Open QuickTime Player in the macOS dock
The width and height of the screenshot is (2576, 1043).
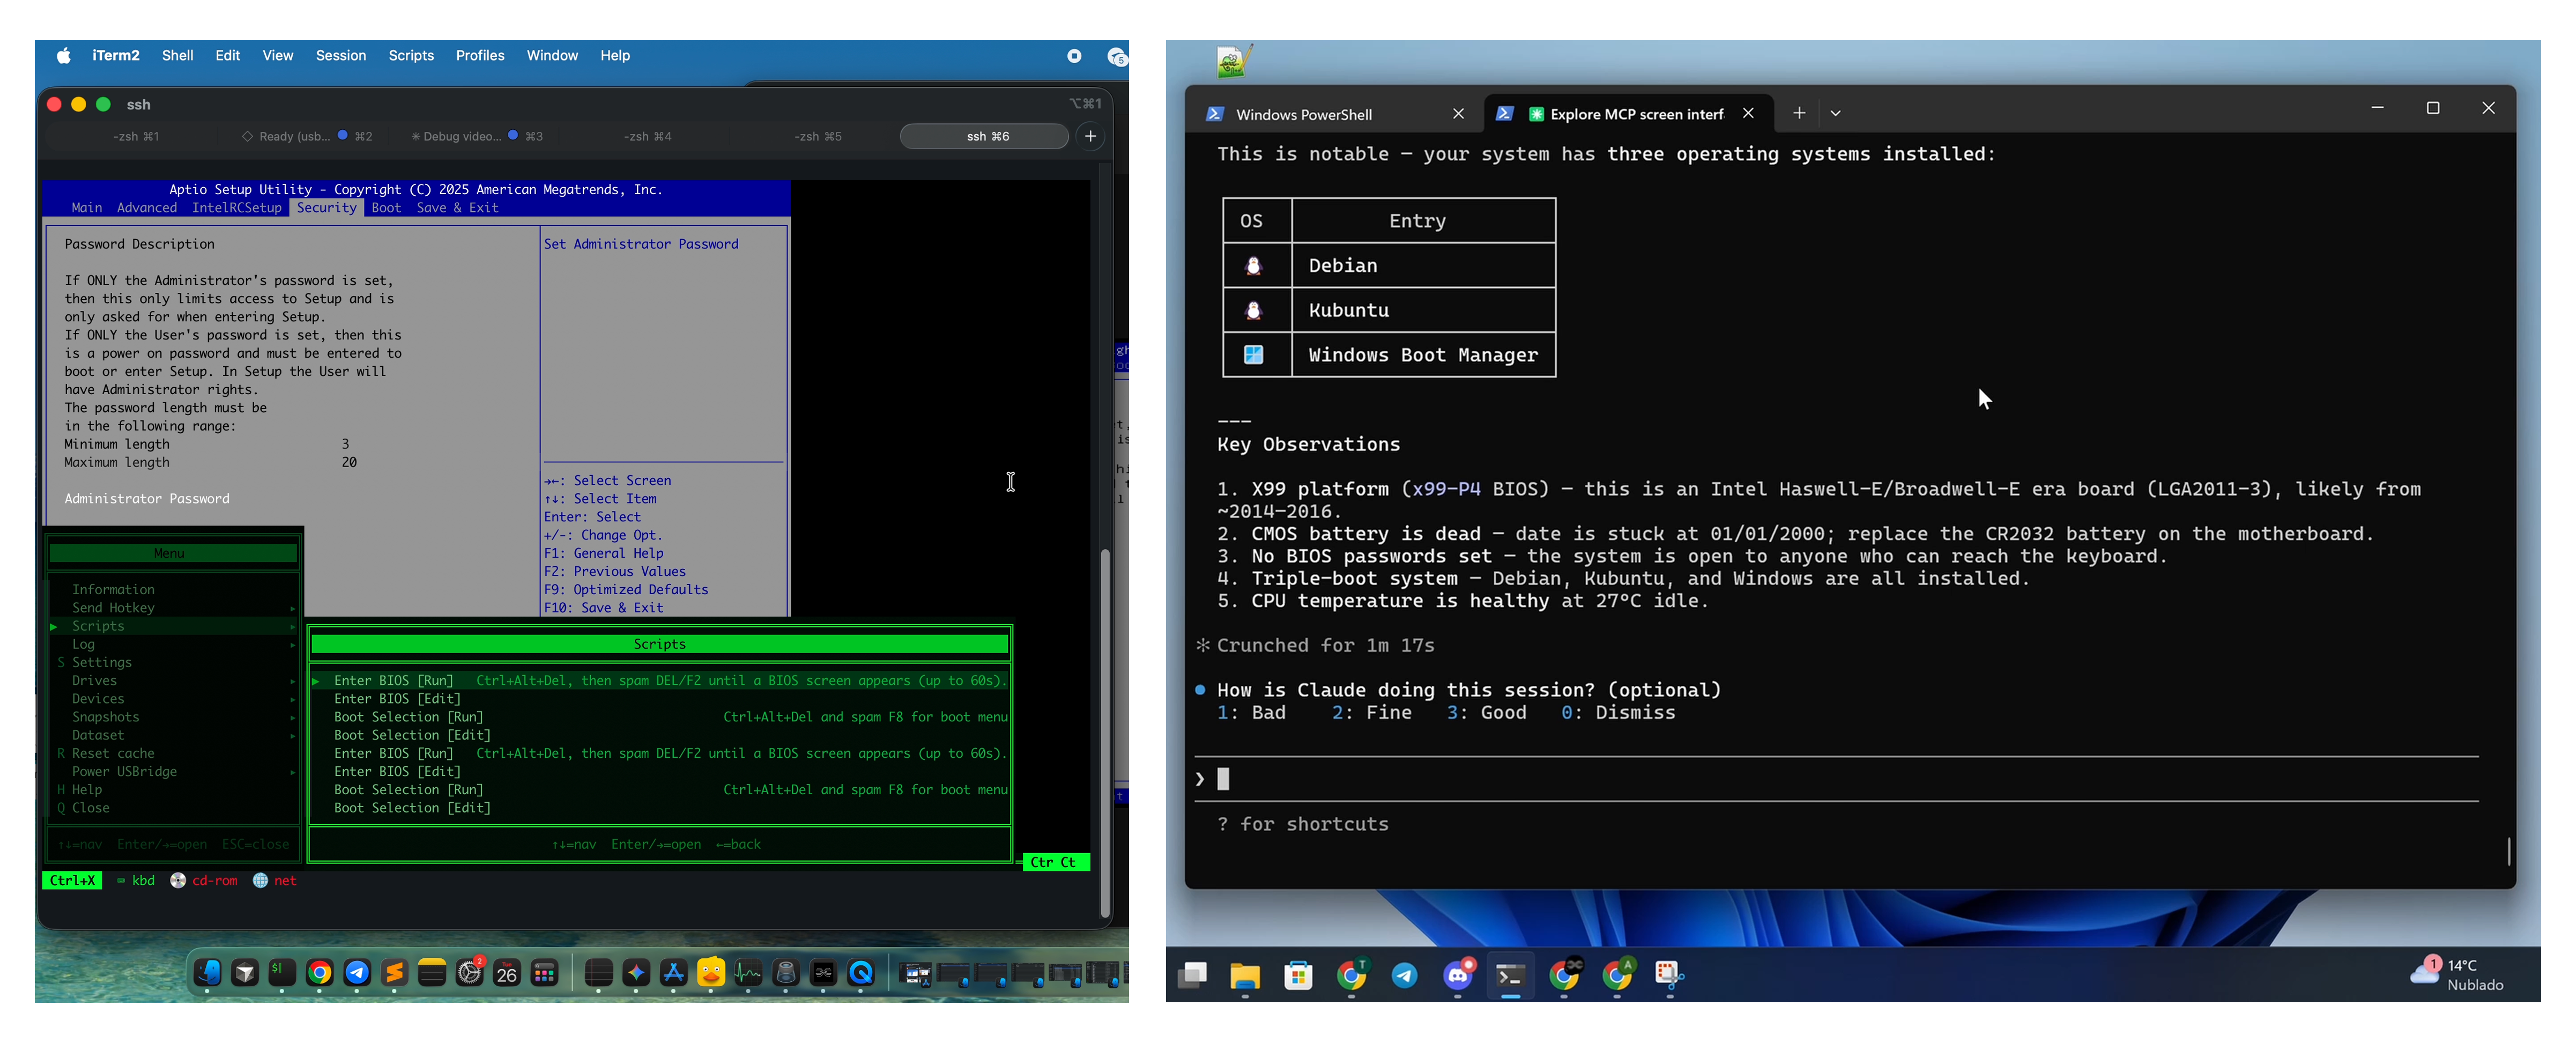coord(861,972)
